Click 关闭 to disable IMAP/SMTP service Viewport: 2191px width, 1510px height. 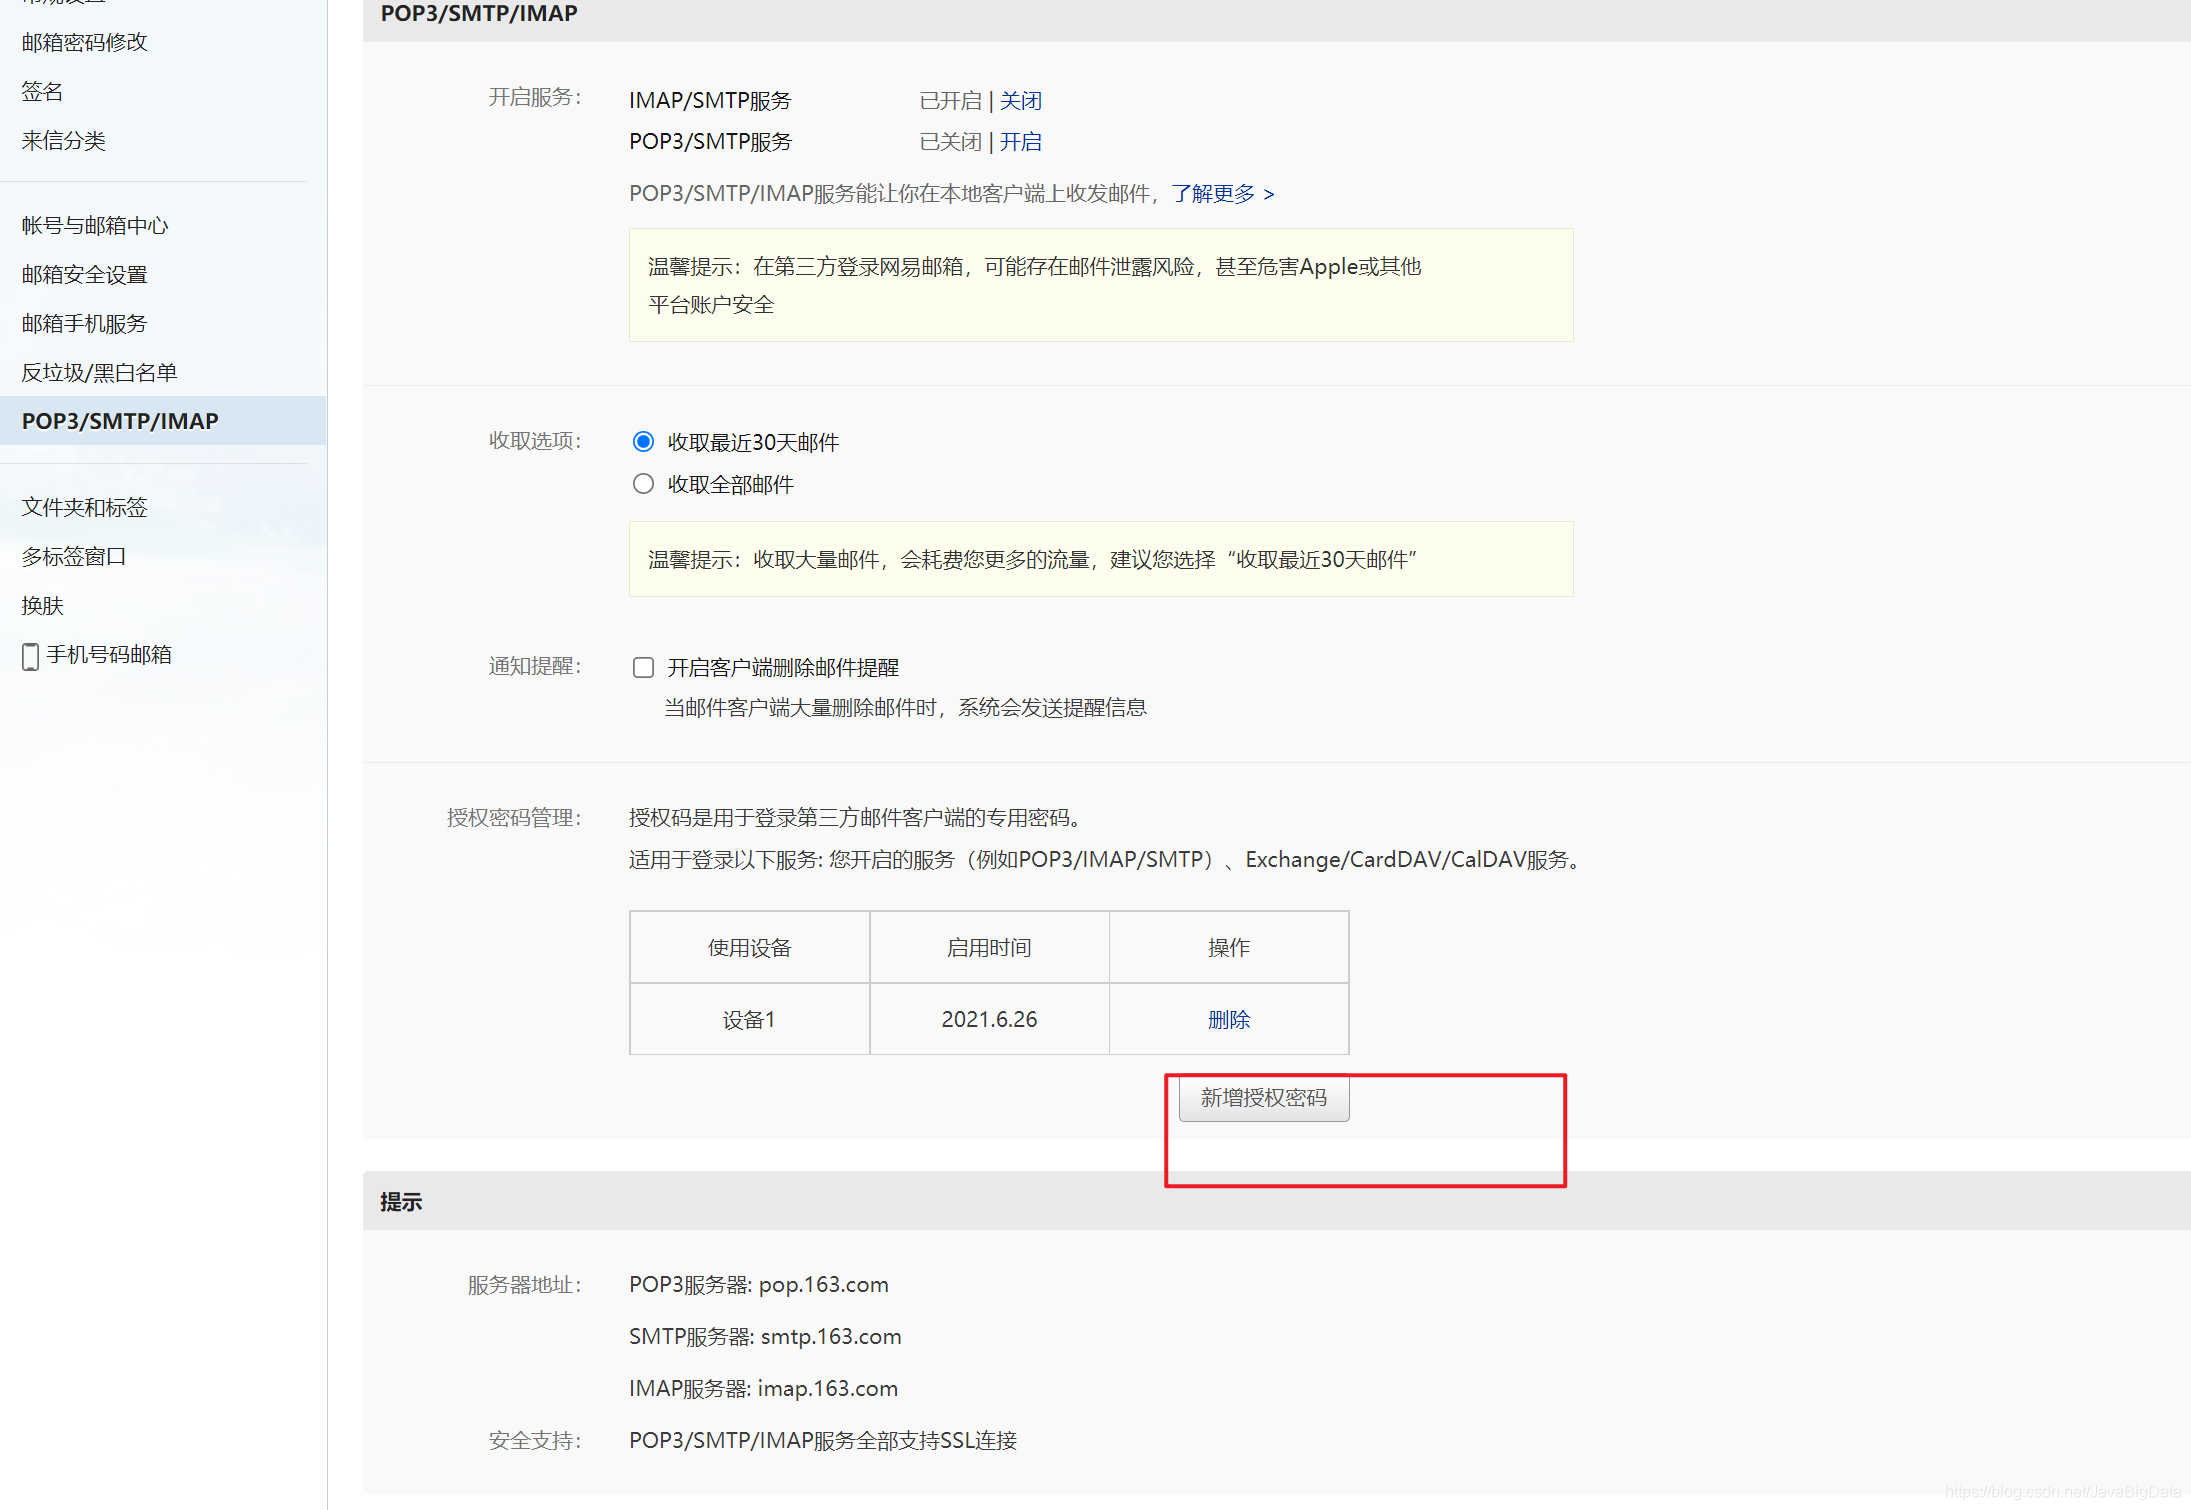[x=1021, y=100]
